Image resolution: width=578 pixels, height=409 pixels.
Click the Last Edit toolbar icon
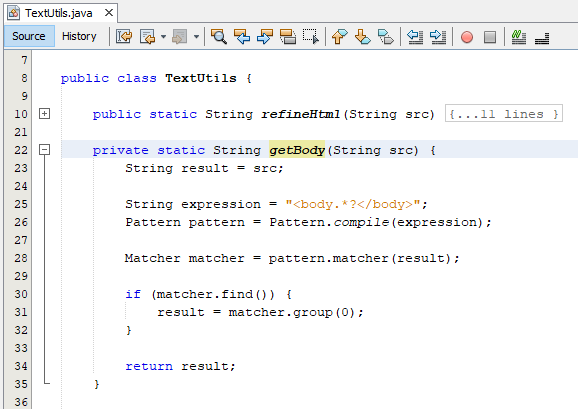coord(124,36)
